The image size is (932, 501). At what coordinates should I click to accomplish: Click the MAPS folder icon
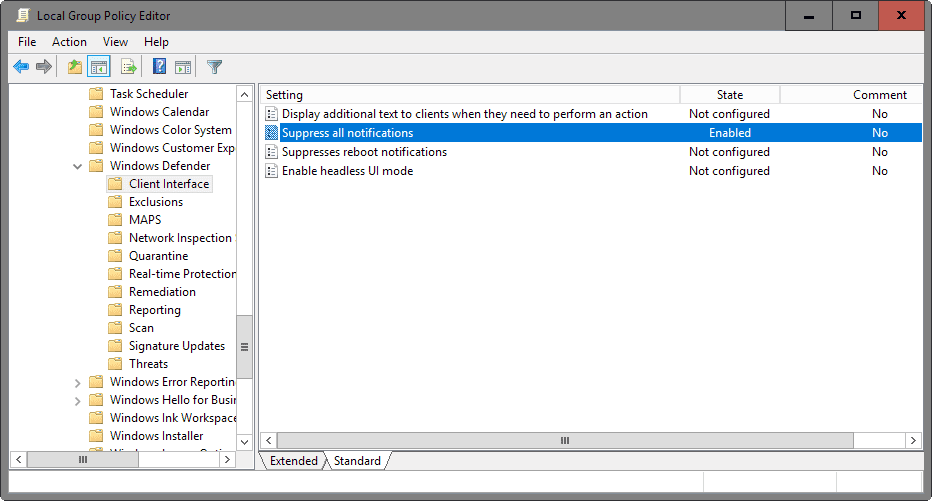115,220
